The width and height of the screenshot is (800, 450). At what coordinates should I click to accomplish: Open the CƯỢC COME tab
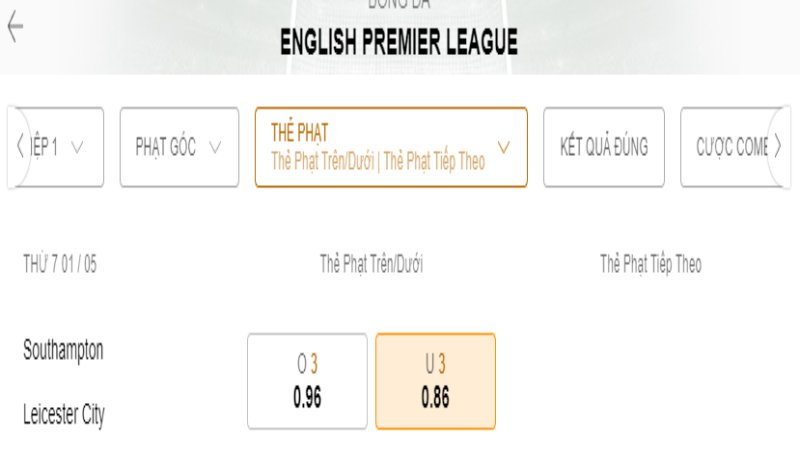pyautogui.click(x=732, y=147)
